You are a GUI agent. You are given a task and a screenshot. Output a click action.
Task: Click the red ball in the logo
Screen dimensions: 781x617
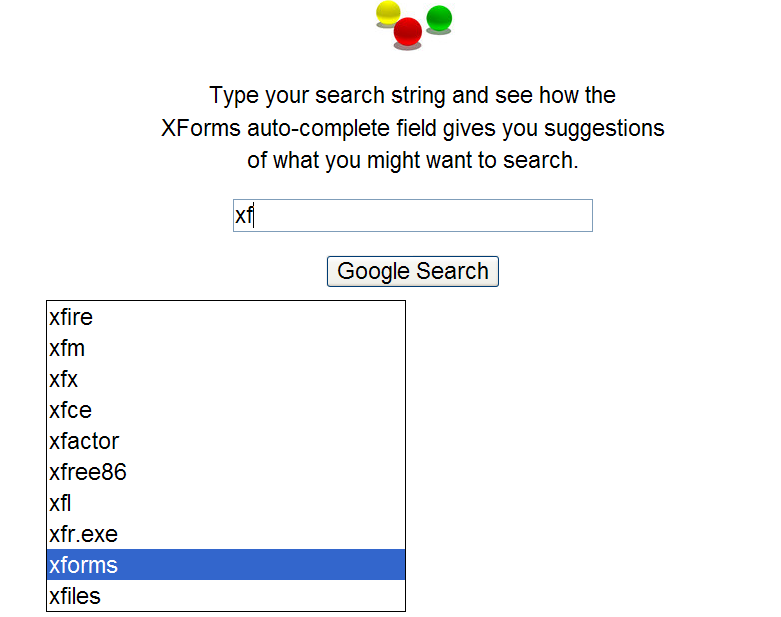(408, 32)
